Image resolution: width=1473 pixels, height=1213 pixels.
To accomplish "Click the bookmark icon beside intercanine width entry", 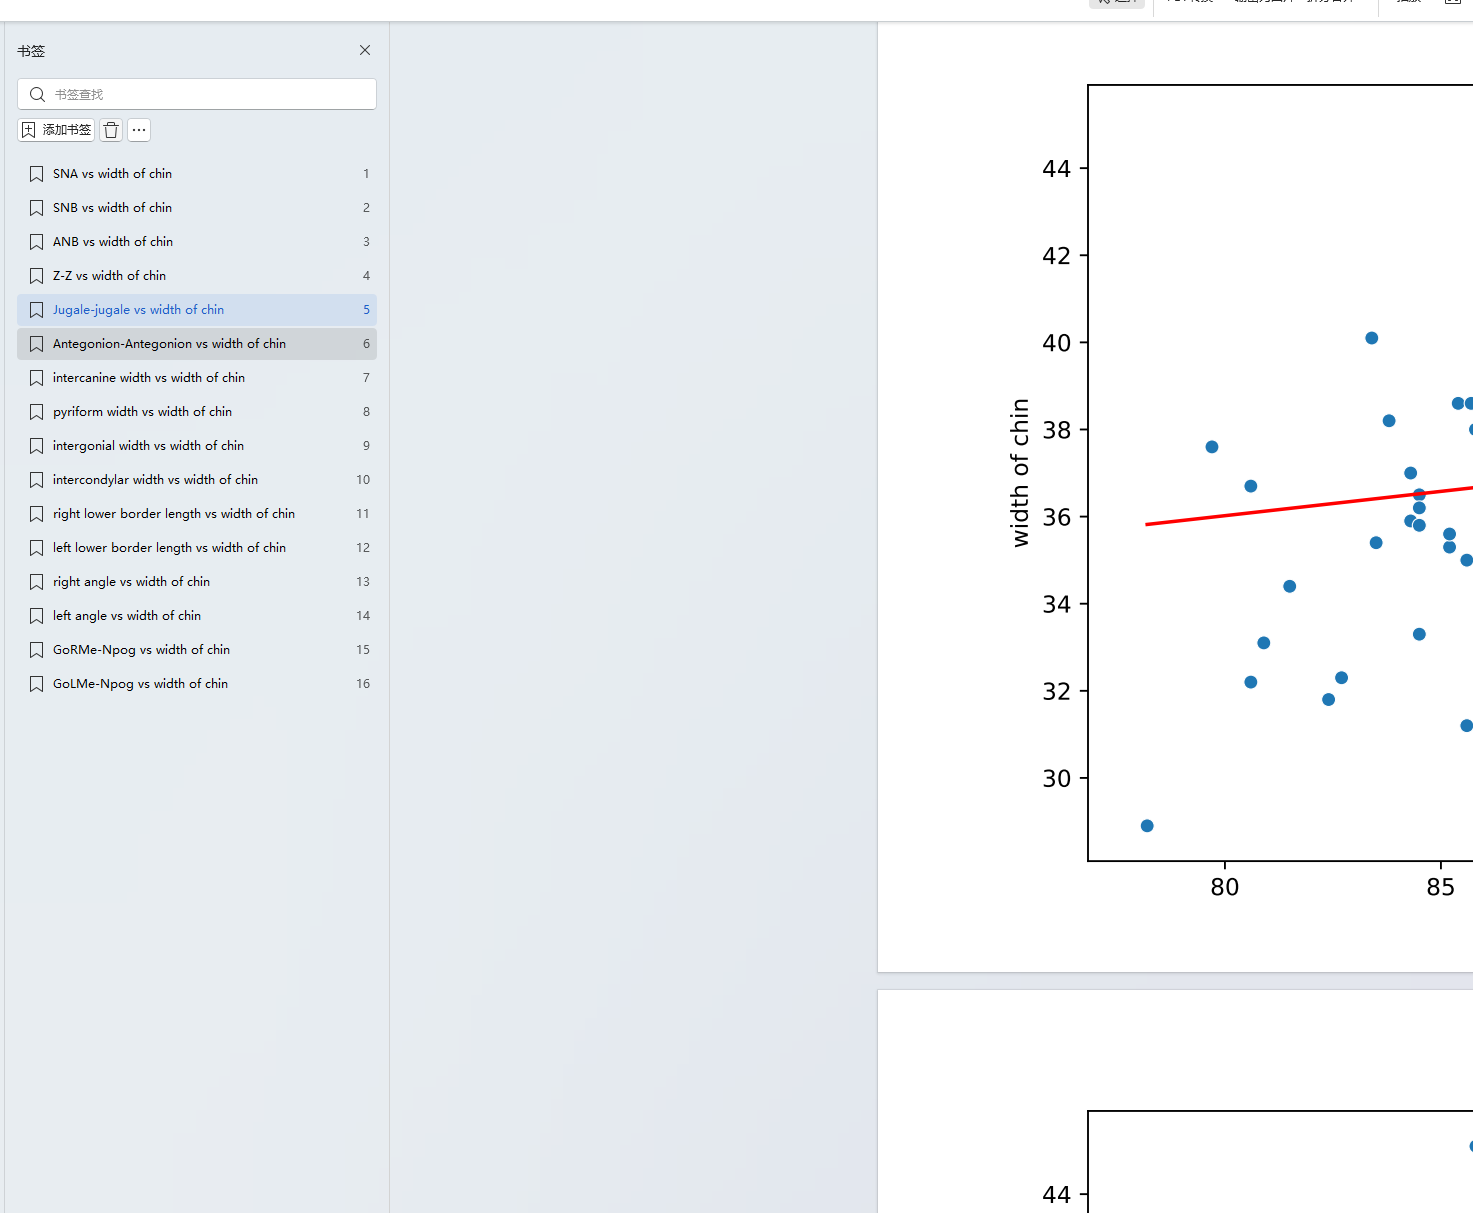I will coord(36,378).
